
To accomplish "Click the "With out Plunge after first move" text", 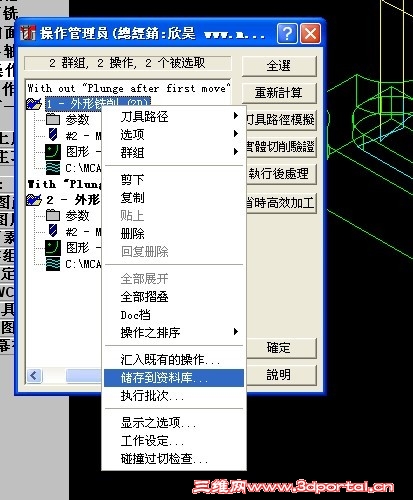I will tap(129, 88).
